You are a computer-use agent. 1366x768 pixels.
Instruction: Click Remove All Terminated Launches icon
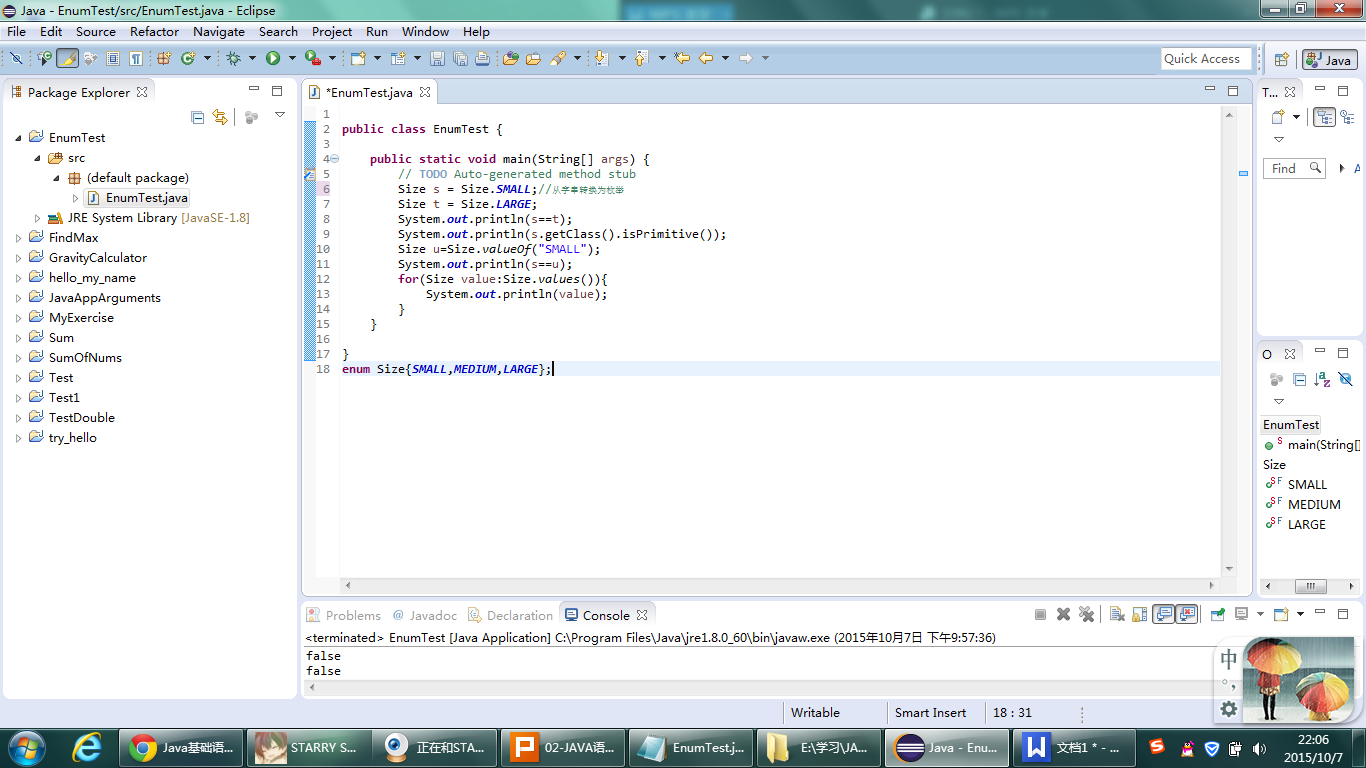click(x=1086, y=614)
